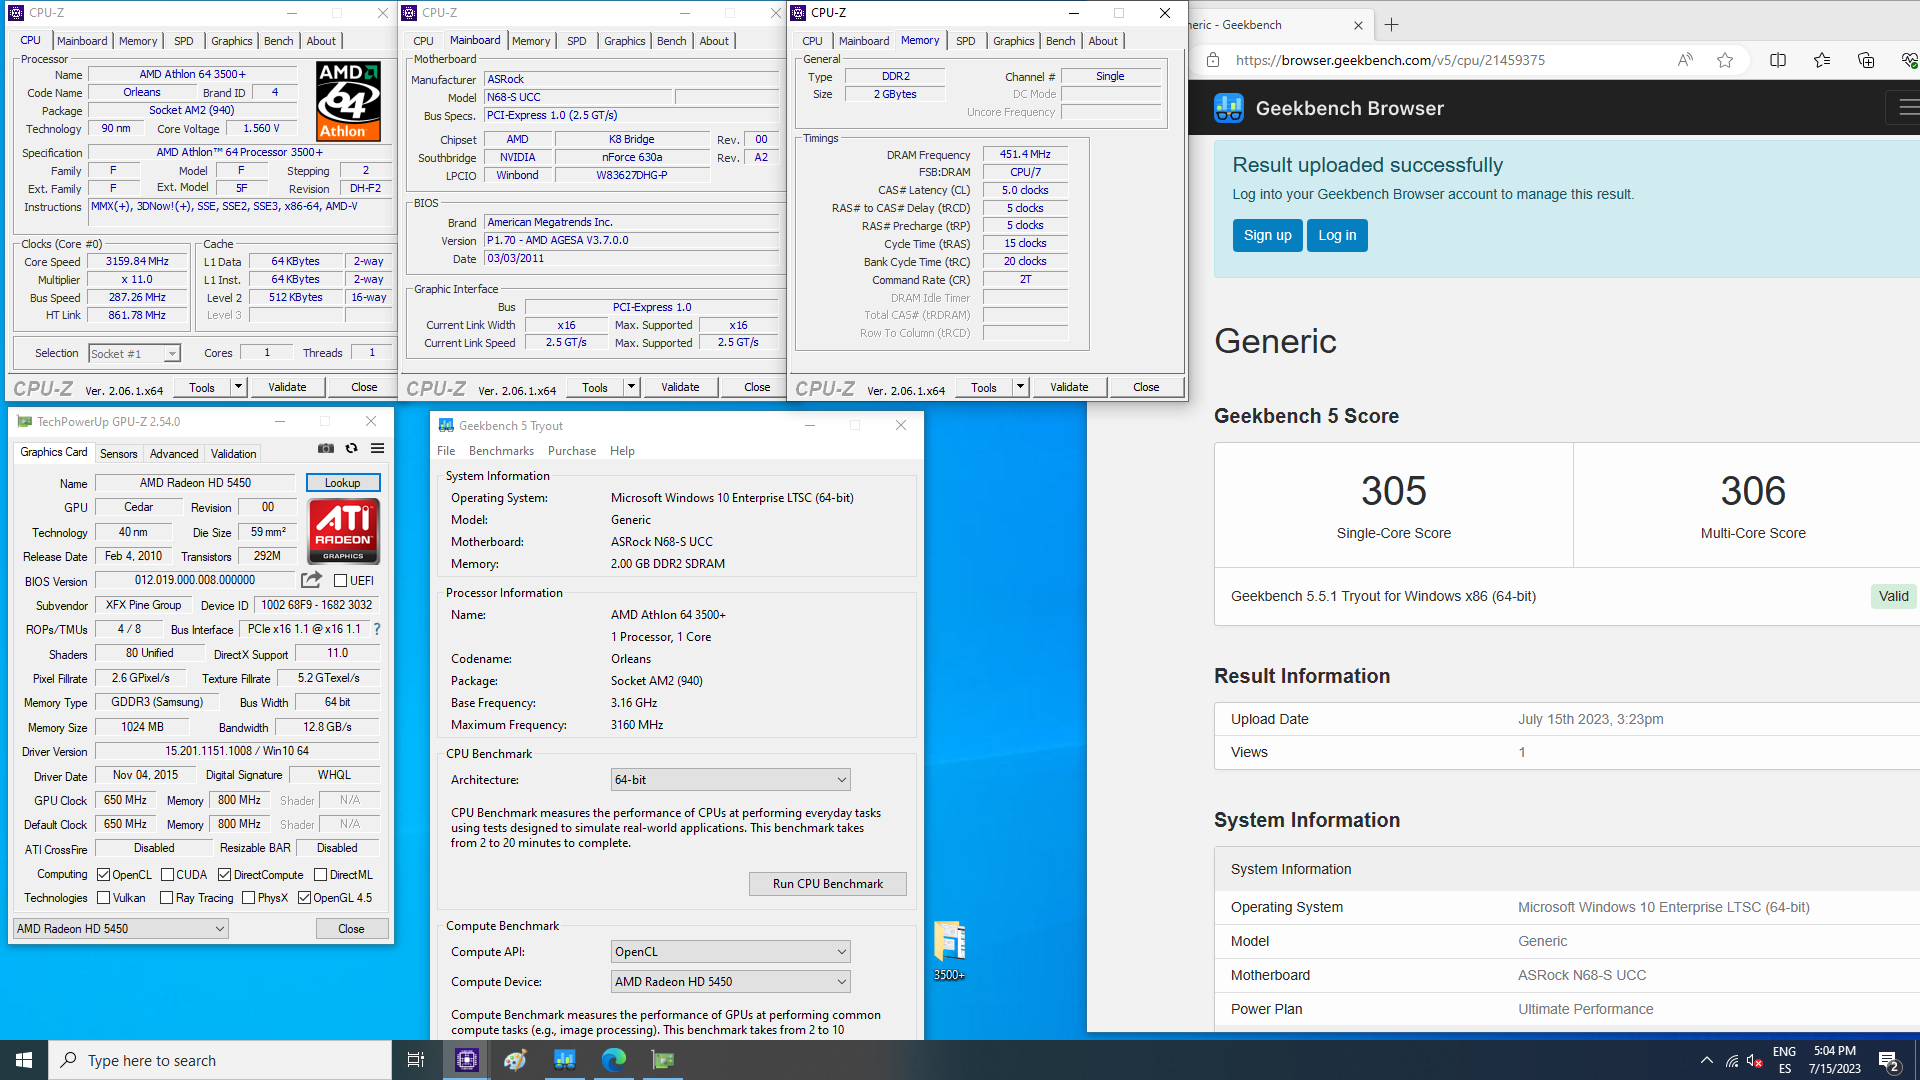Click the Geekbench Browser logo
Viewport: 1920px width, 1080px height.
pos(1228,108)
